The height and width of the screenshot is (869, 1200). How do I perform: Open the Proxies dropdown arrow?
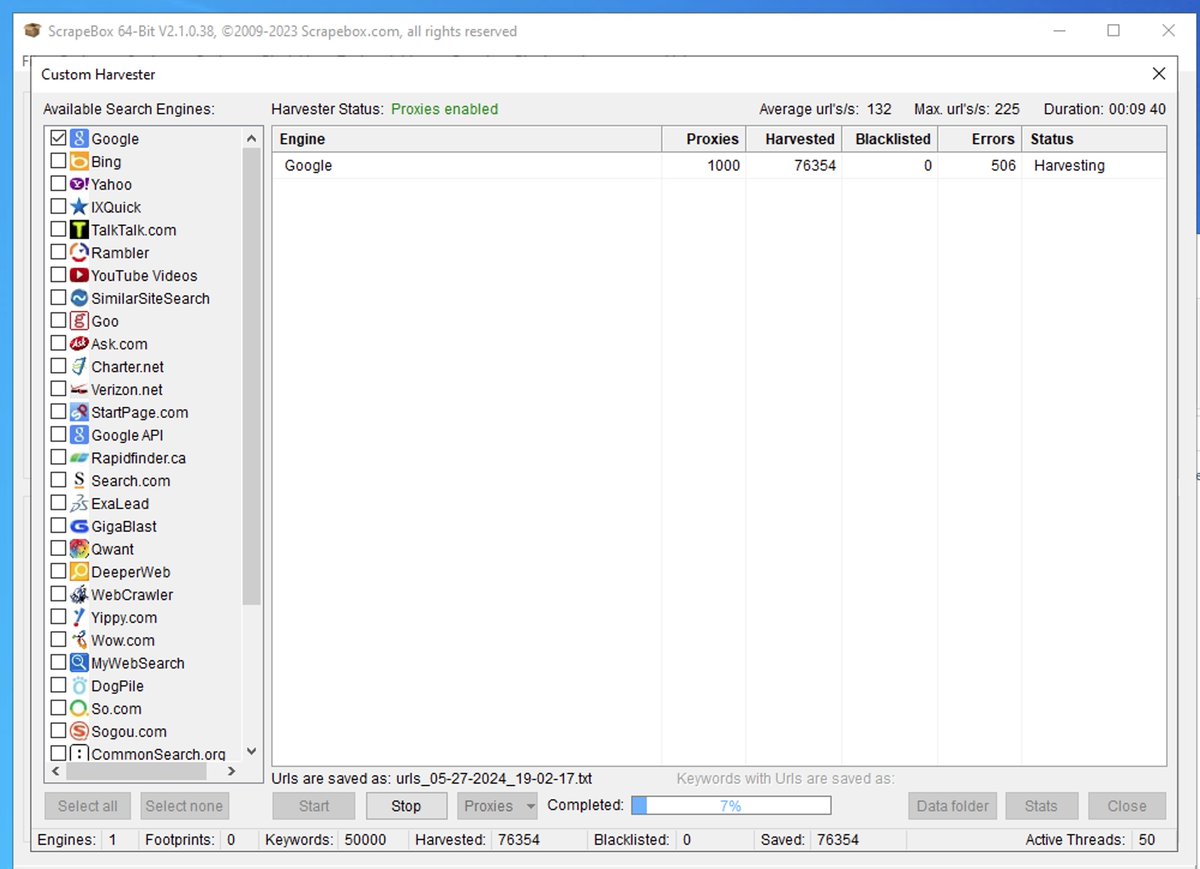point(529,806)
